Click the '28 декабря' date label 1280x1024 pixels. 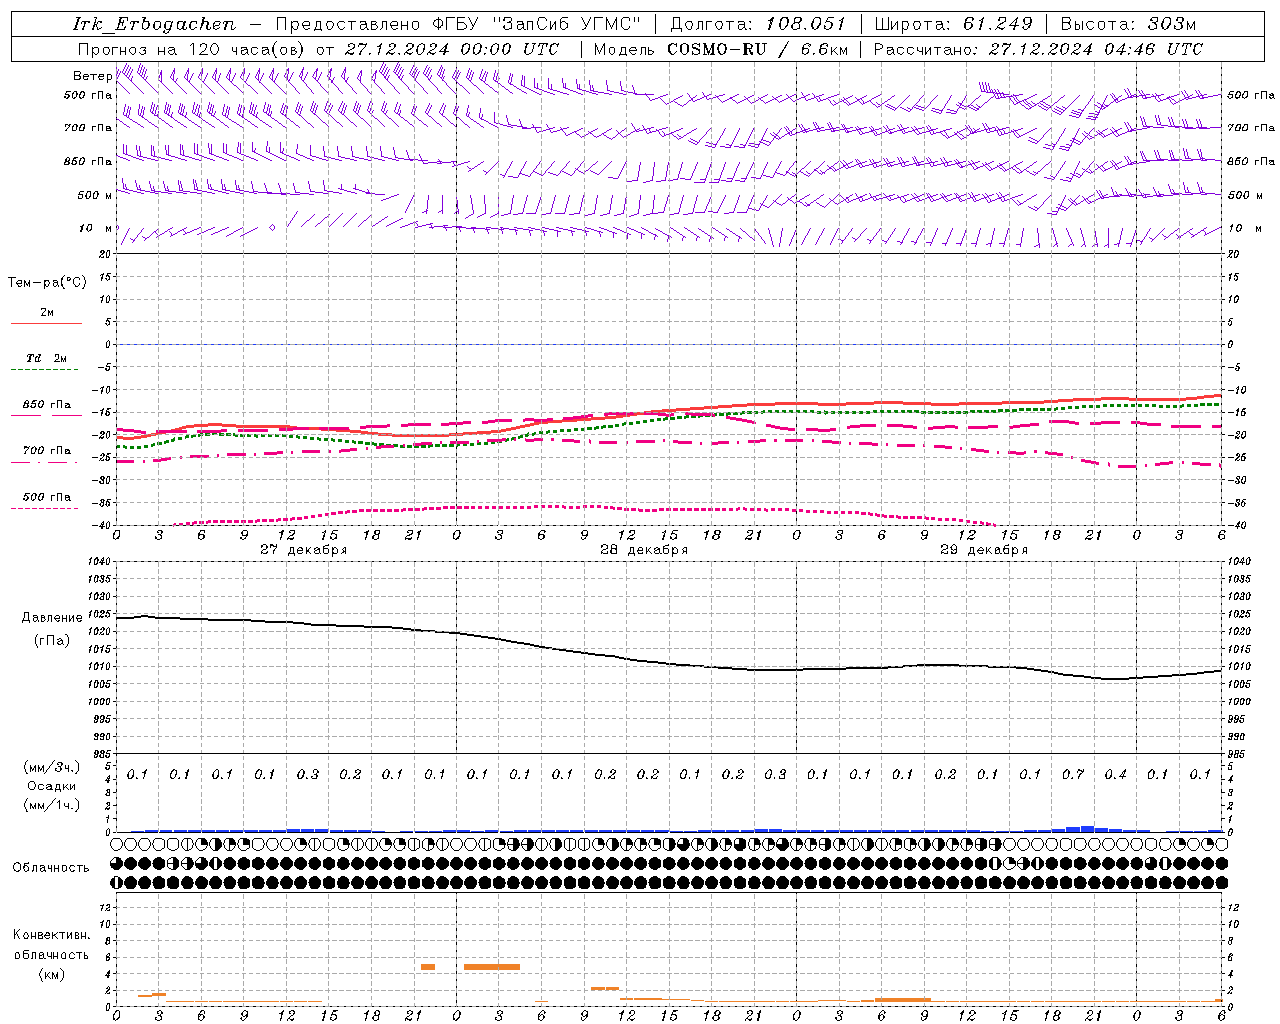click(644, 550)
